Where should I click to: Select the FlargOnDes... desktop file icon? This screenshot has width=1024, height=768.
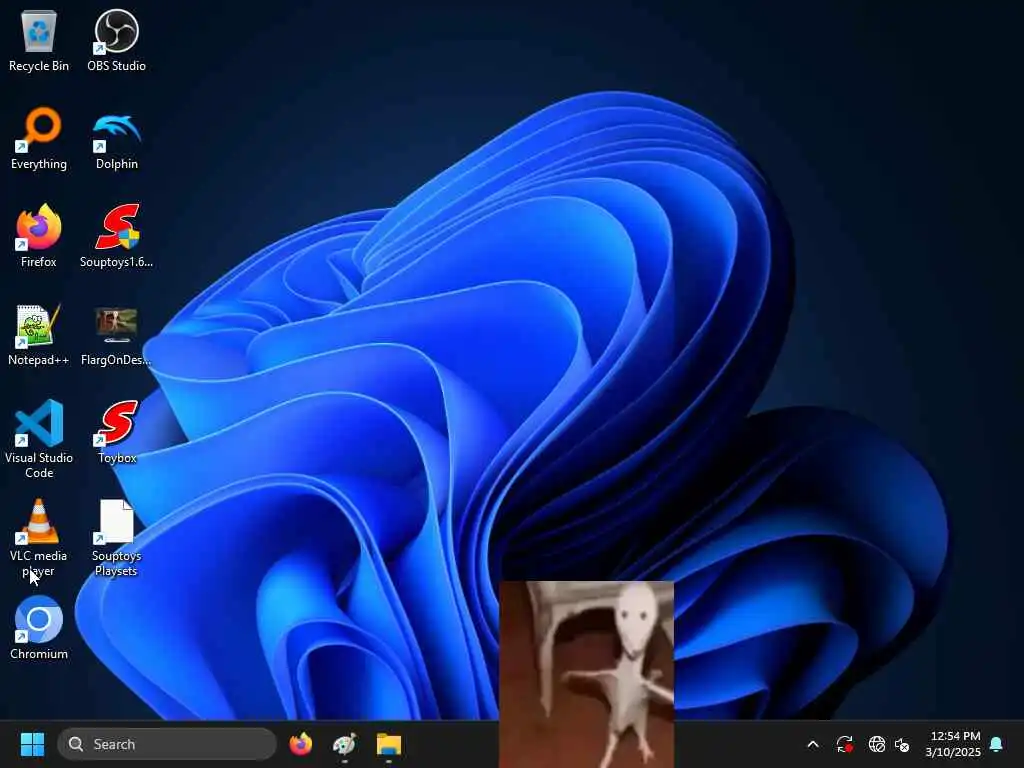pos(116,334)
